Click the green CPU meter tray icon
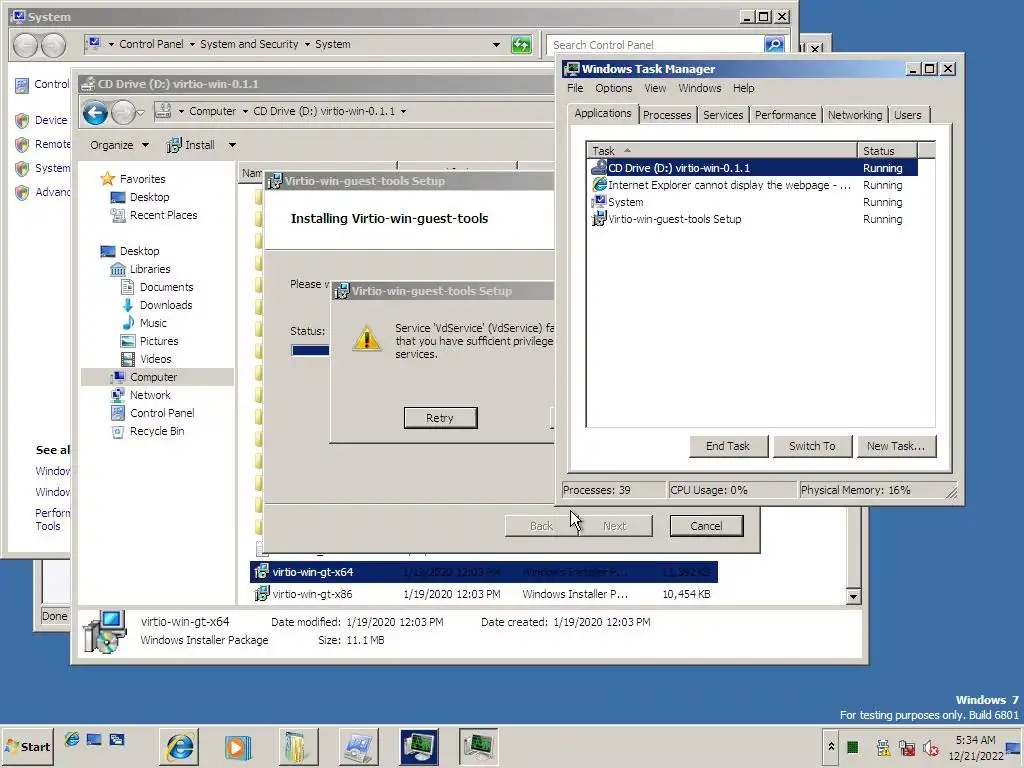The image size is (1024, 768). coord(853,747)
